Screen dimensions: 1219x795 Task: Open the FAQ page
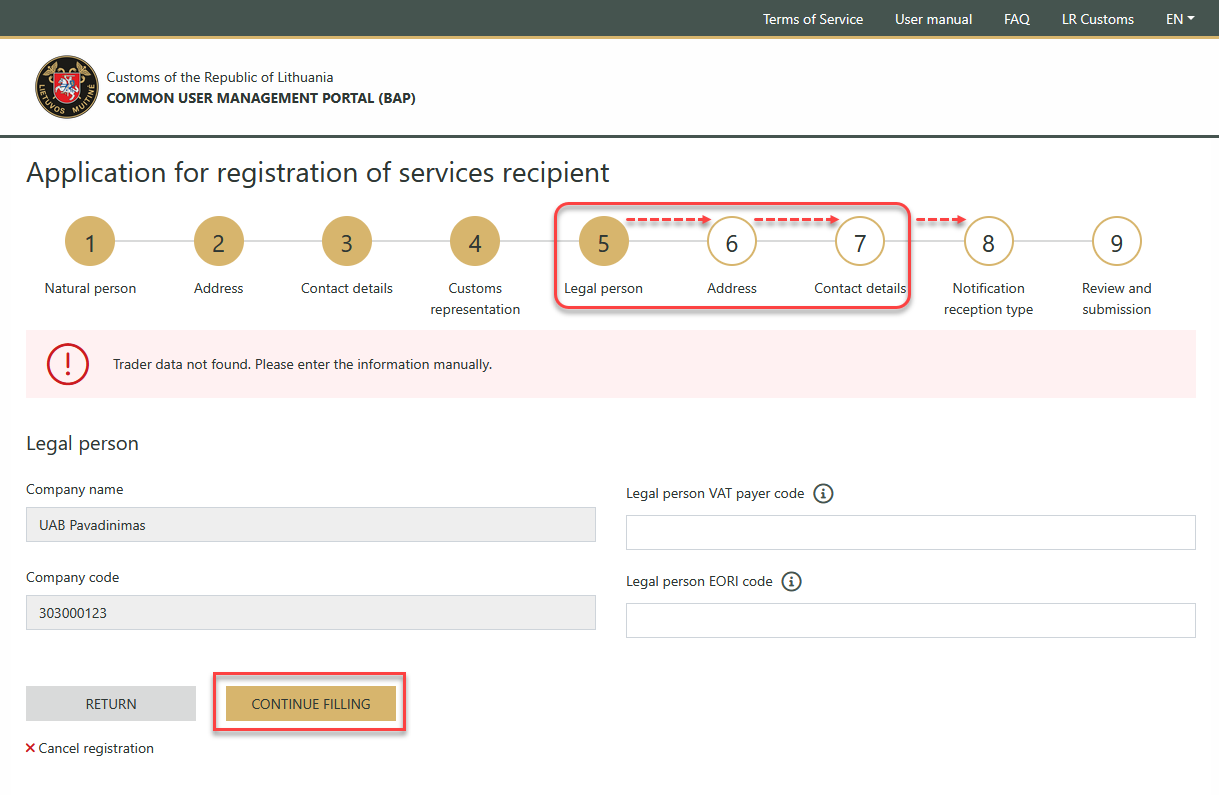point(1016,19)
